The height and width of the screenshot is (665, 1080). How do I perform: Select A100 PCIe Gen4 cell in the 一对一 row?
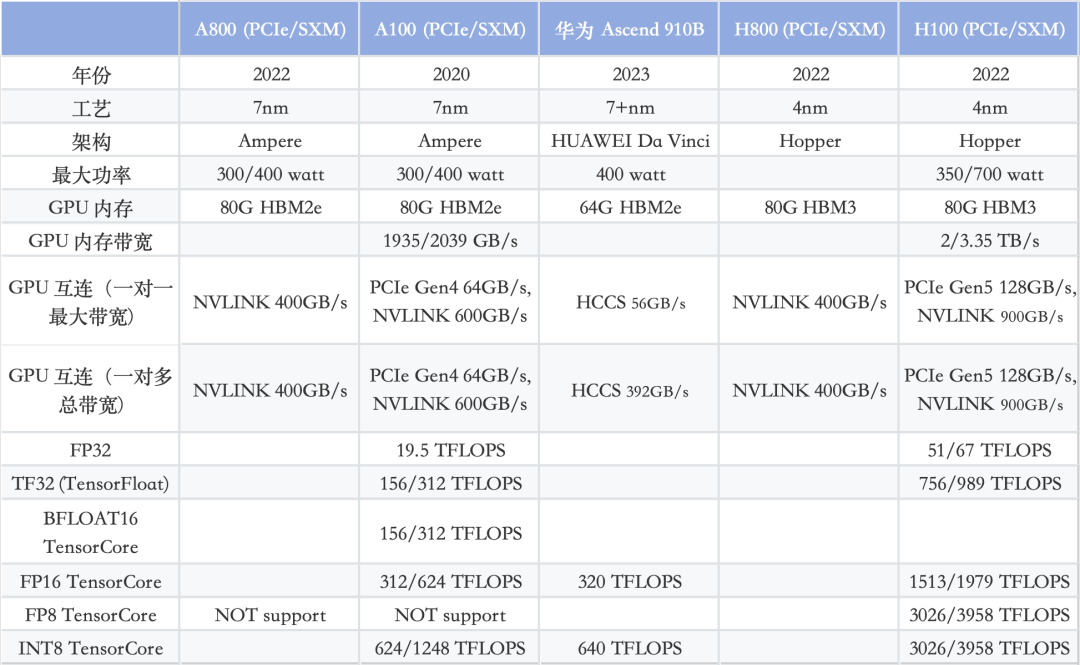click(450, 301)
